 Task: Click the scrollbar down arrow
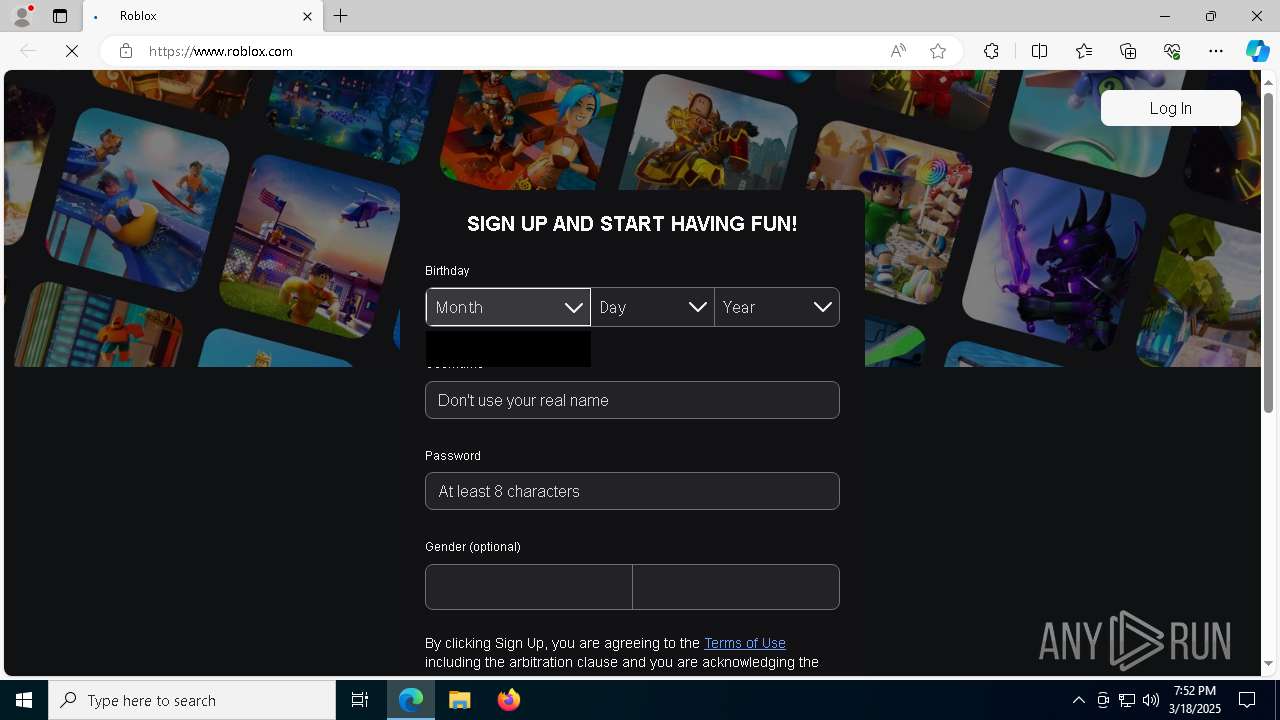point(1268,663)
